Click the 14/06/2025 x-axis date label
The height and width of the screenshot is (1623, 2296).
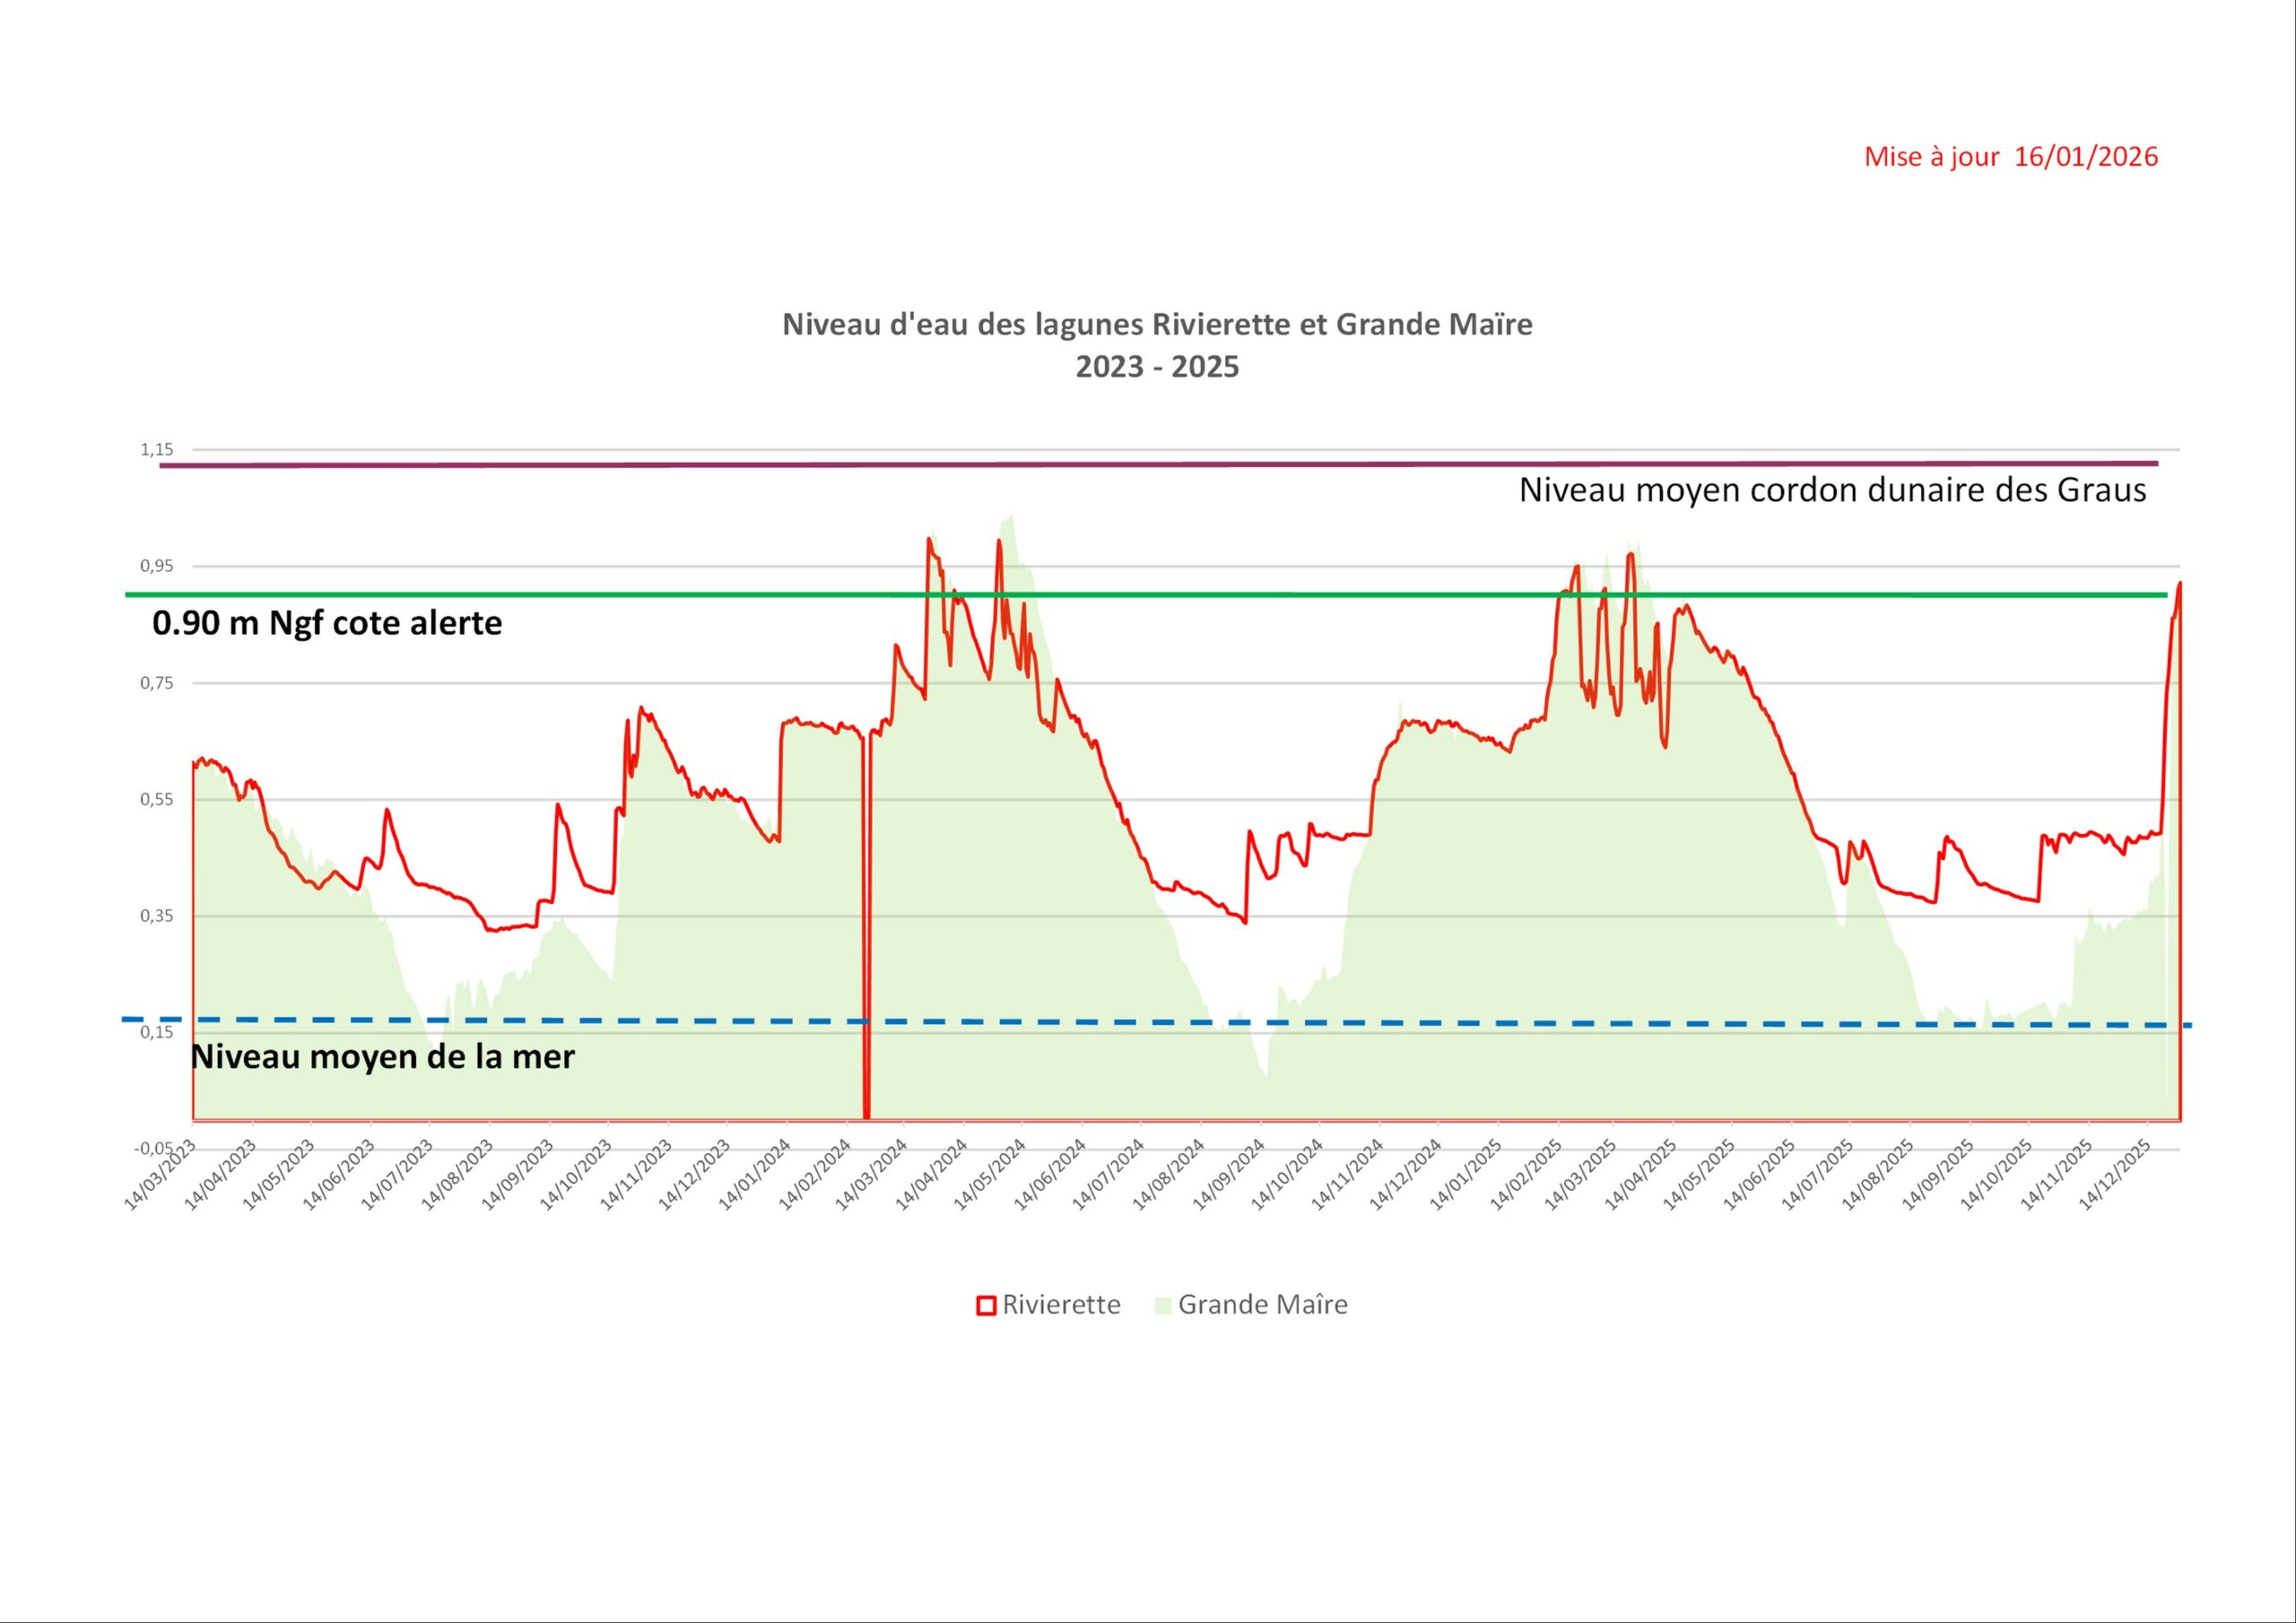[x=1759, y=1176]
